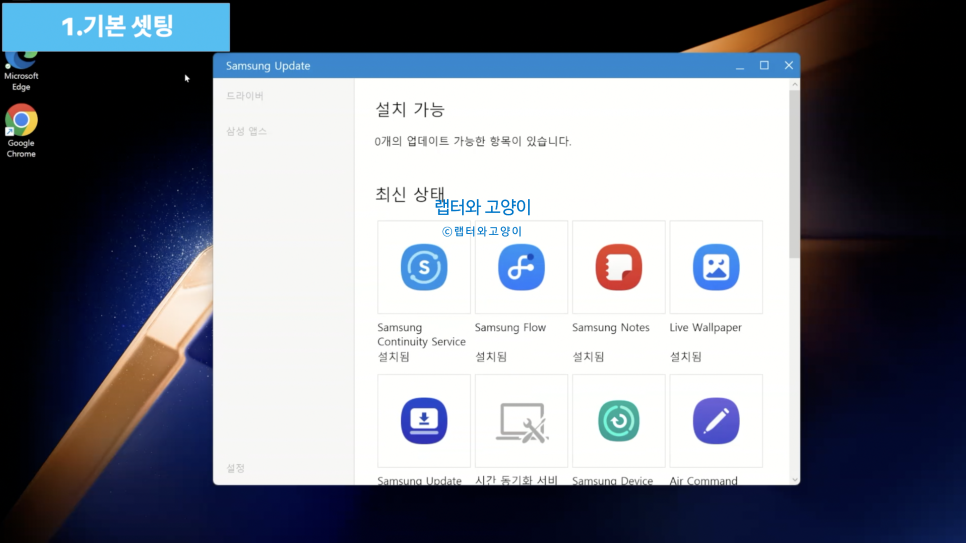The height and width of the screenshot is (543, 966).
Task: Open the Samsung Notes app icon
Action: 619,267
